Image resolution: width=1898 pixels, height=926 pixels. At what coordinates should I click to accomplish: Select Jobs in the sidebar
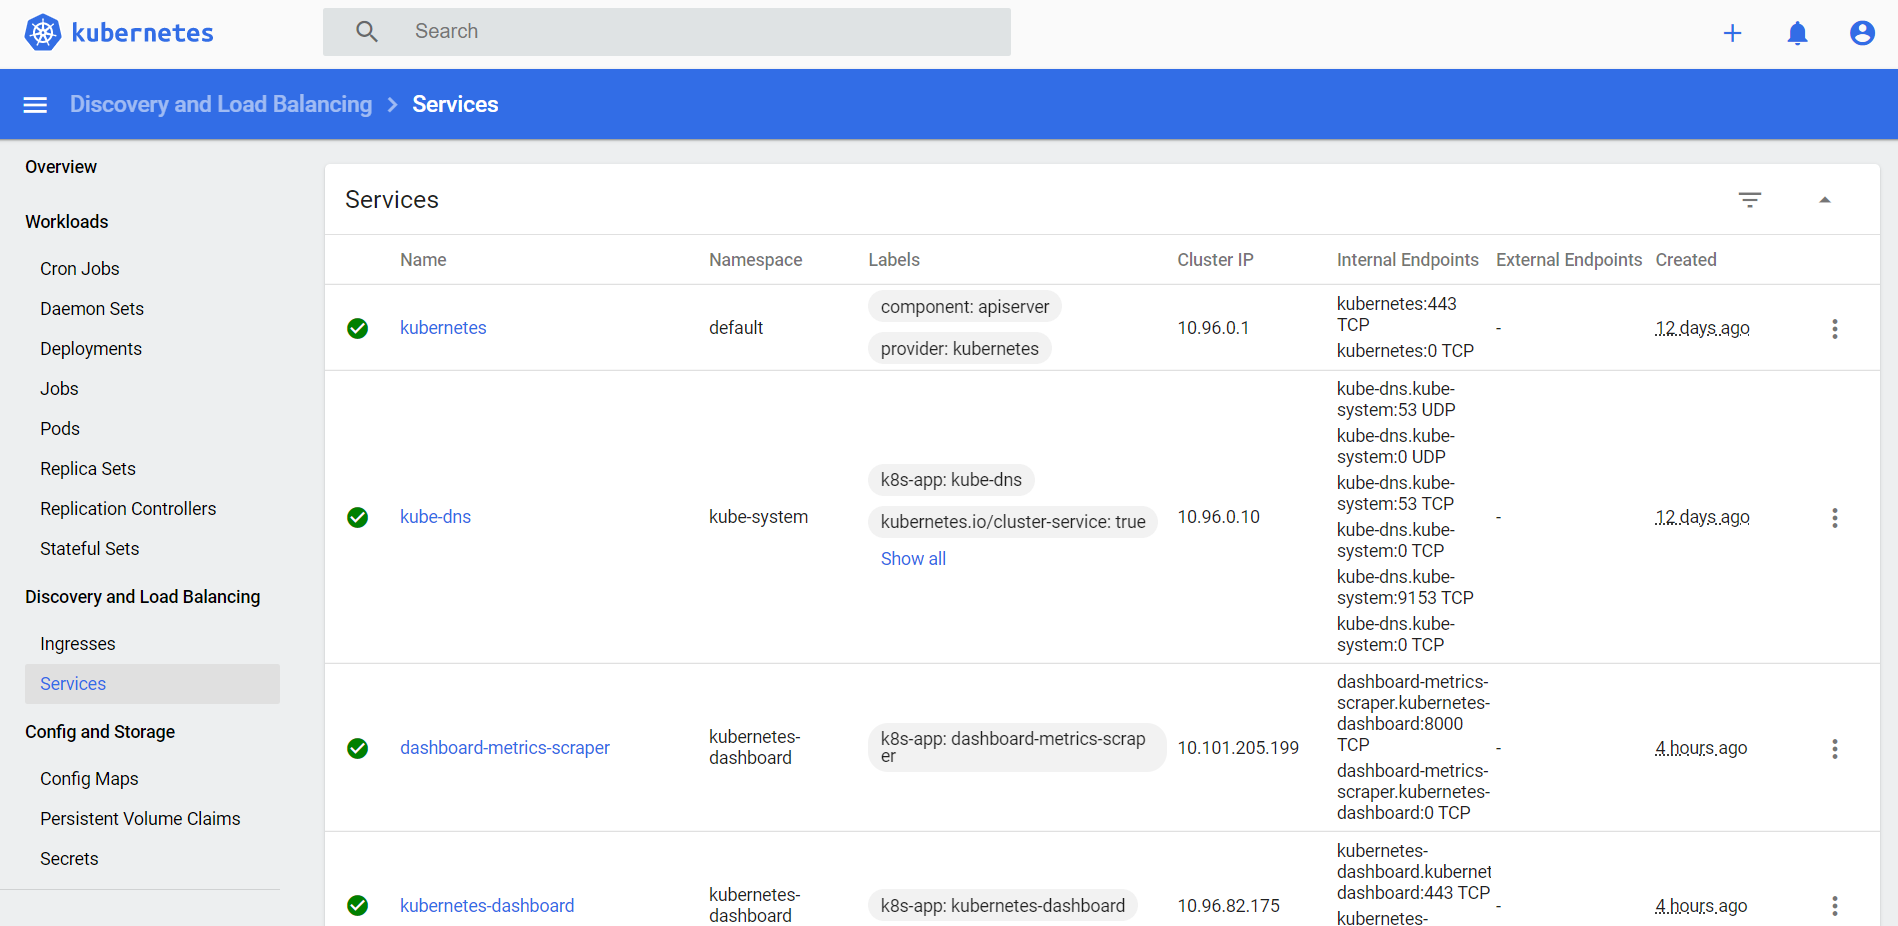point(59,389)
